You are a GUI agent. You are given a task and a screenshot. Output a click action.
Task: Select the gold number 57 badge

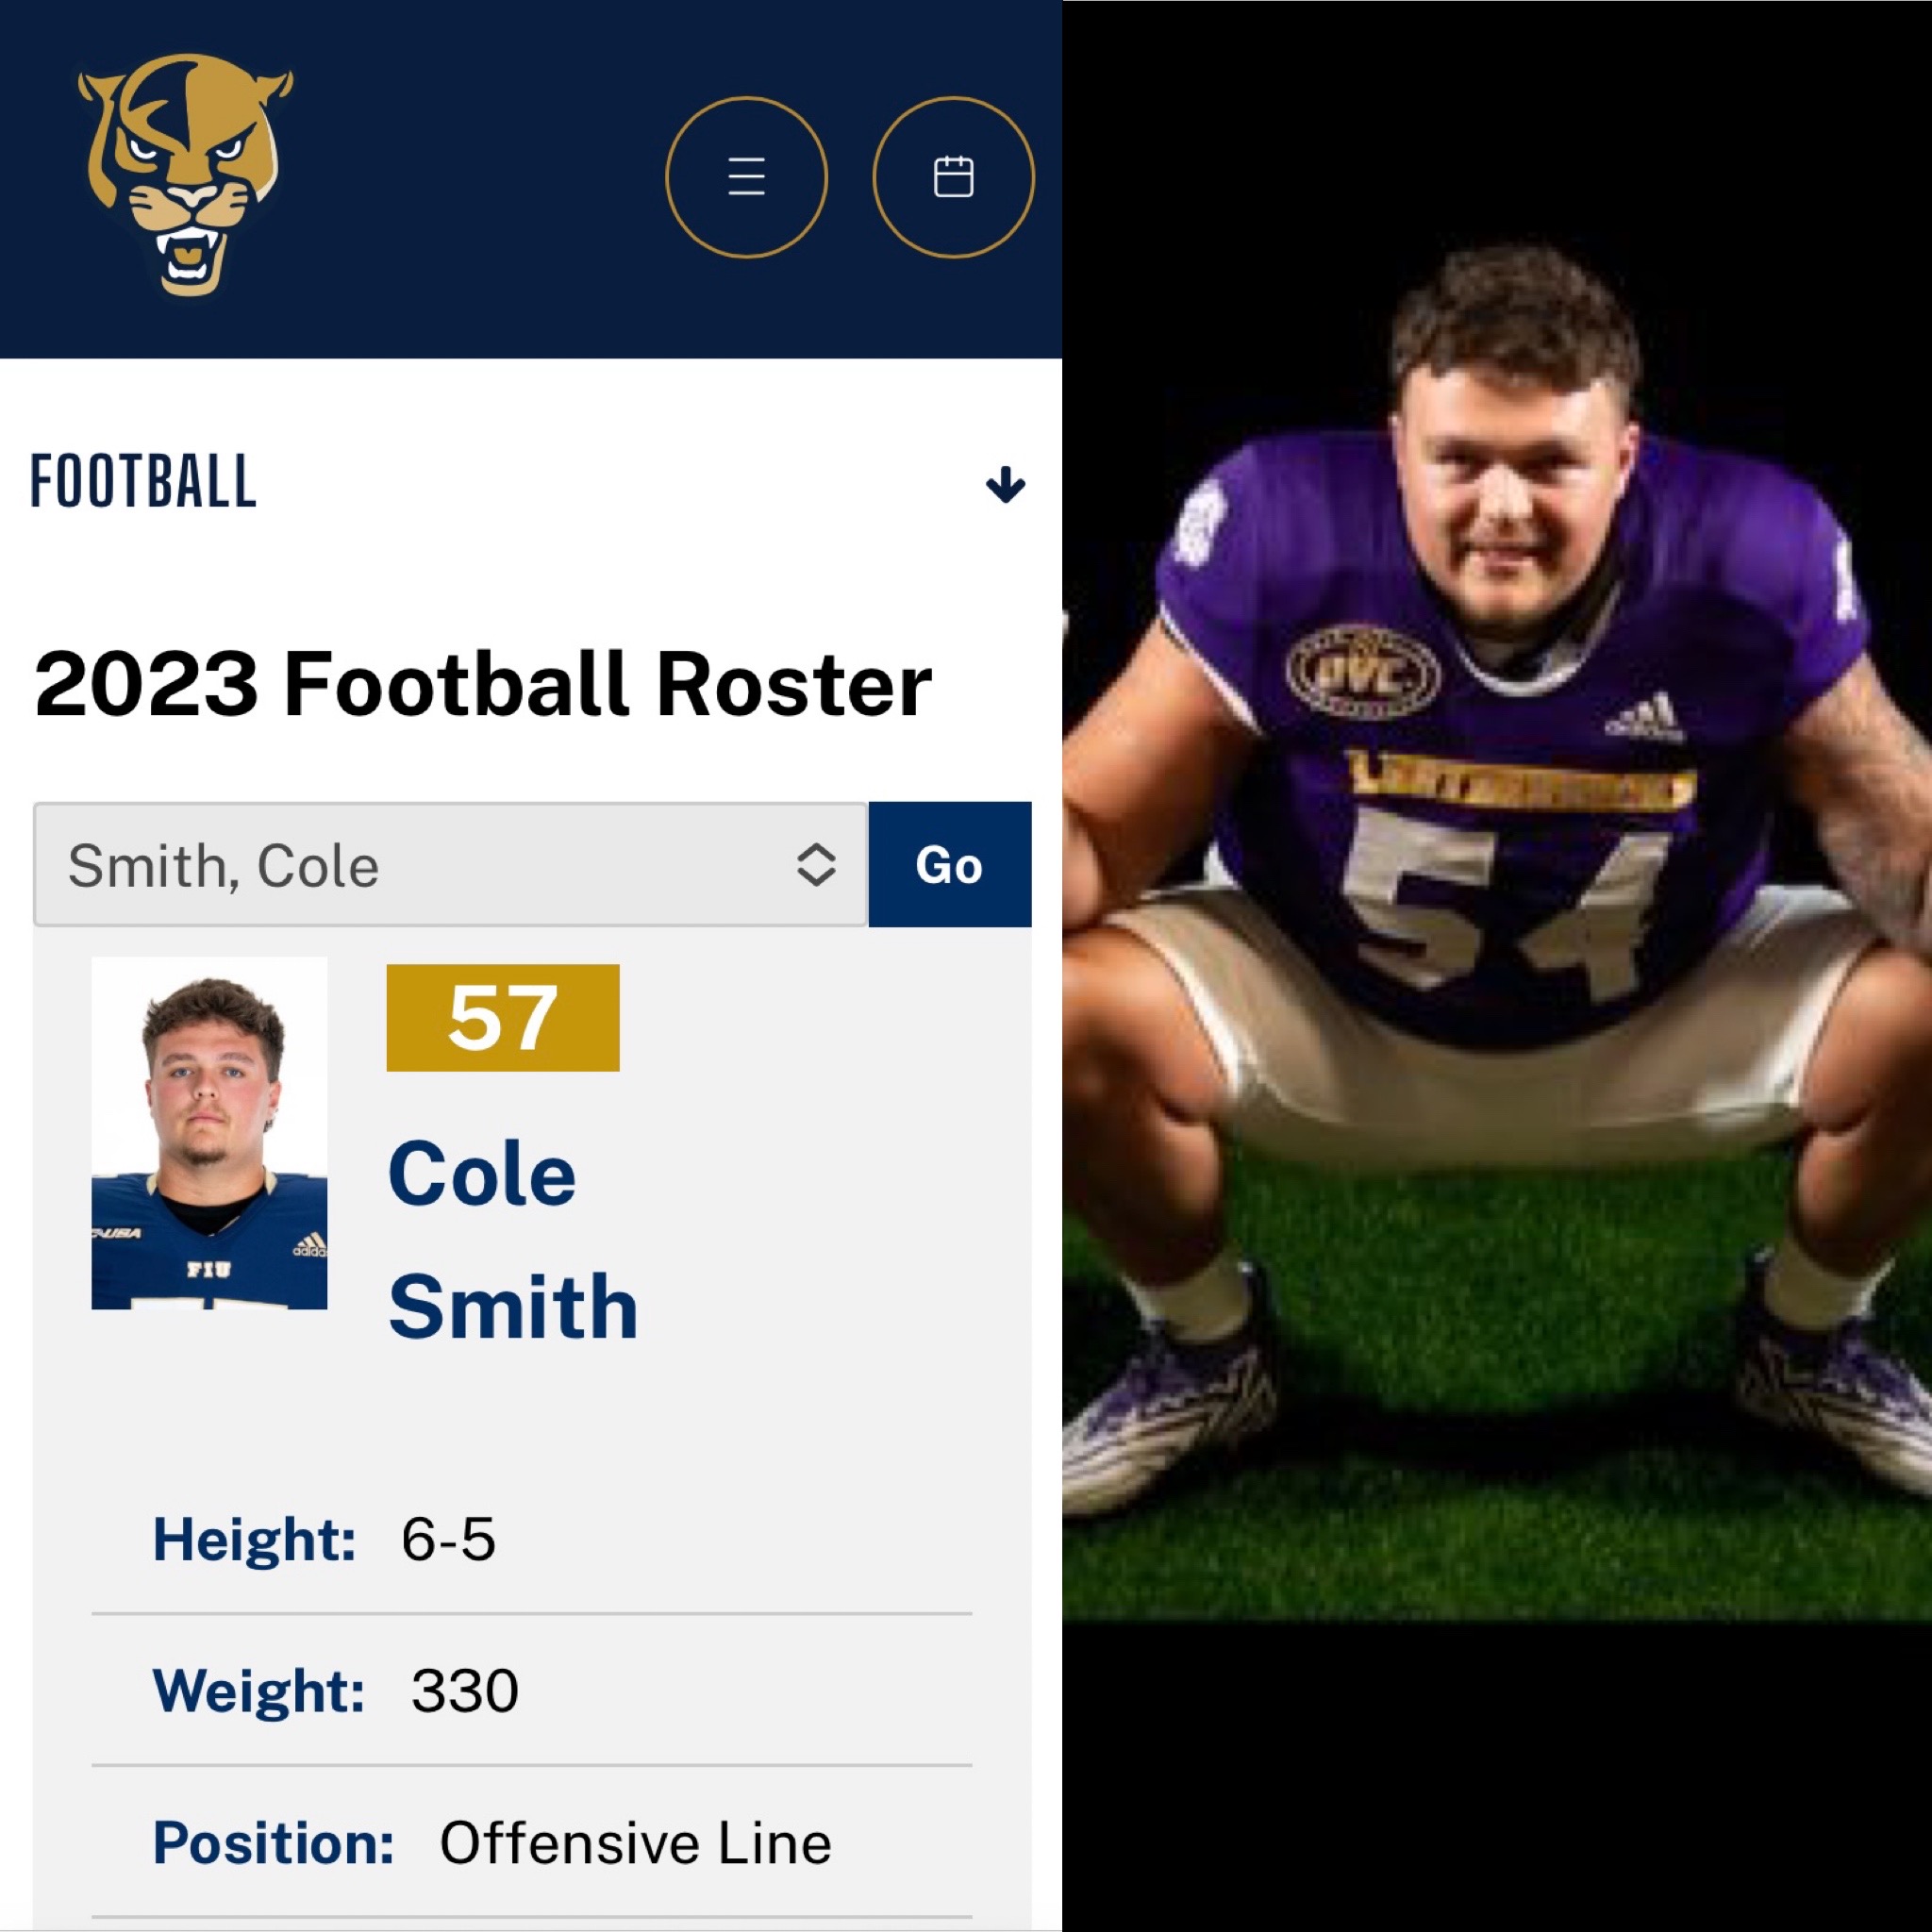point(502,1017)
